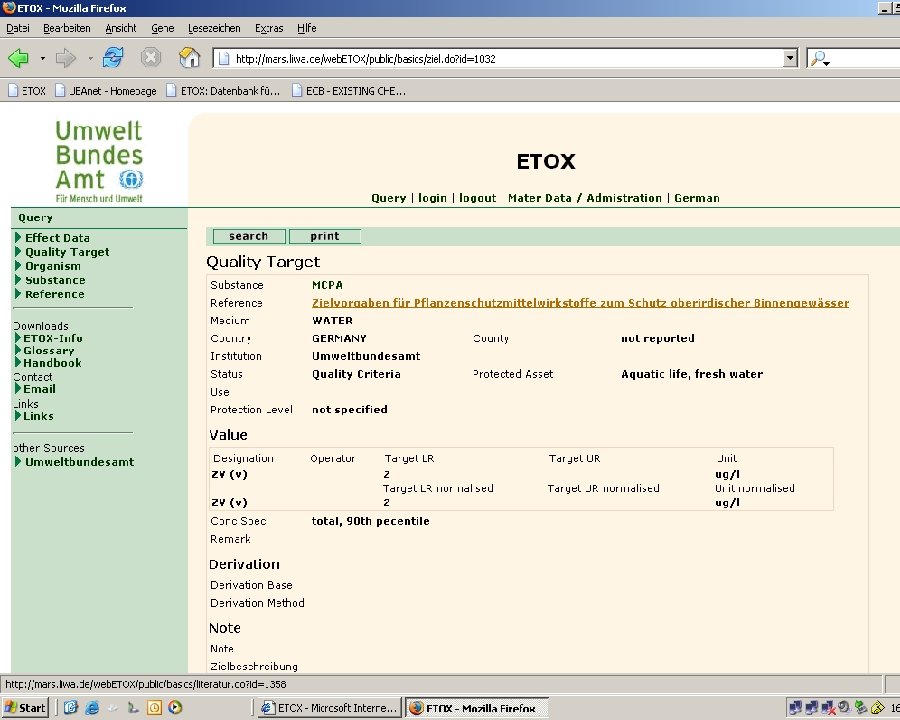The image size is (900, 720).
Task: Select the text Aquatic life, fresh water
Action: tap(692, 374)
